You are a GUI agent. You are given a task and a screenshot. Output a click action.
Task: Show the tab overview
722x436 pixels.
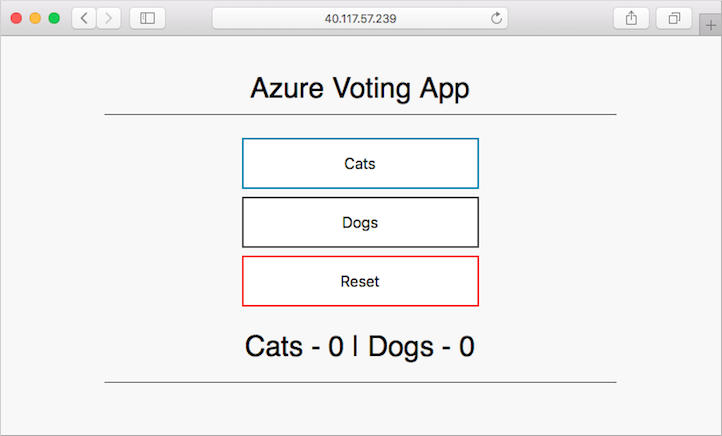coord(674,18)
